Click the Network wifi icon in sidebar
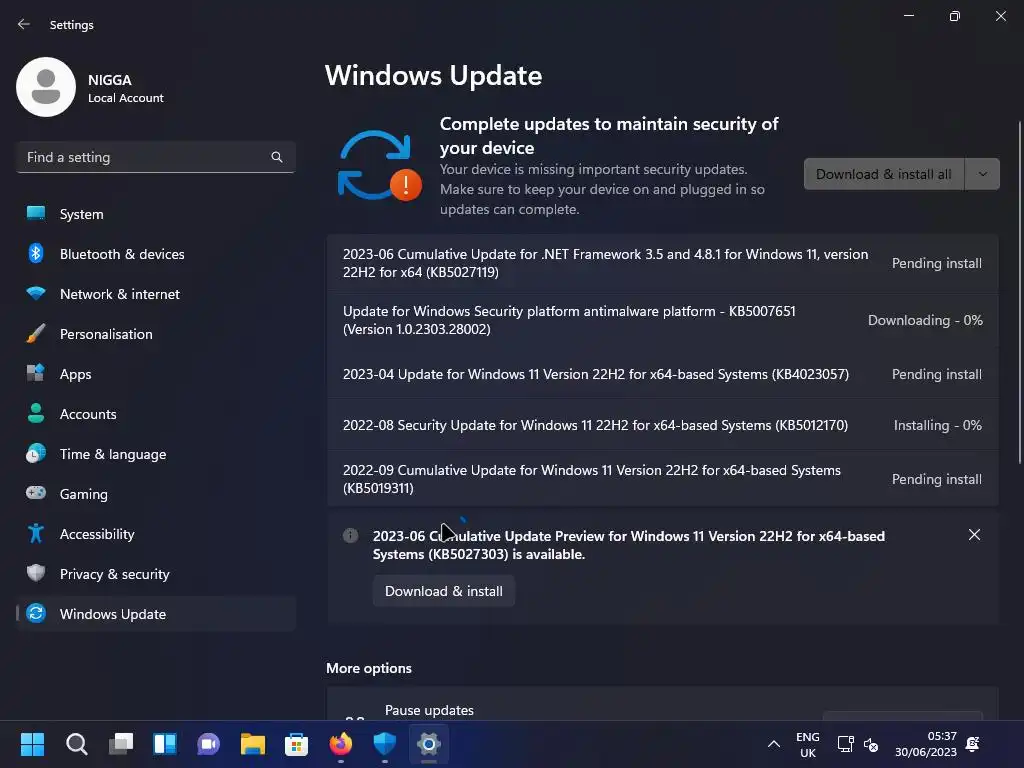 [x=36, y=293]
